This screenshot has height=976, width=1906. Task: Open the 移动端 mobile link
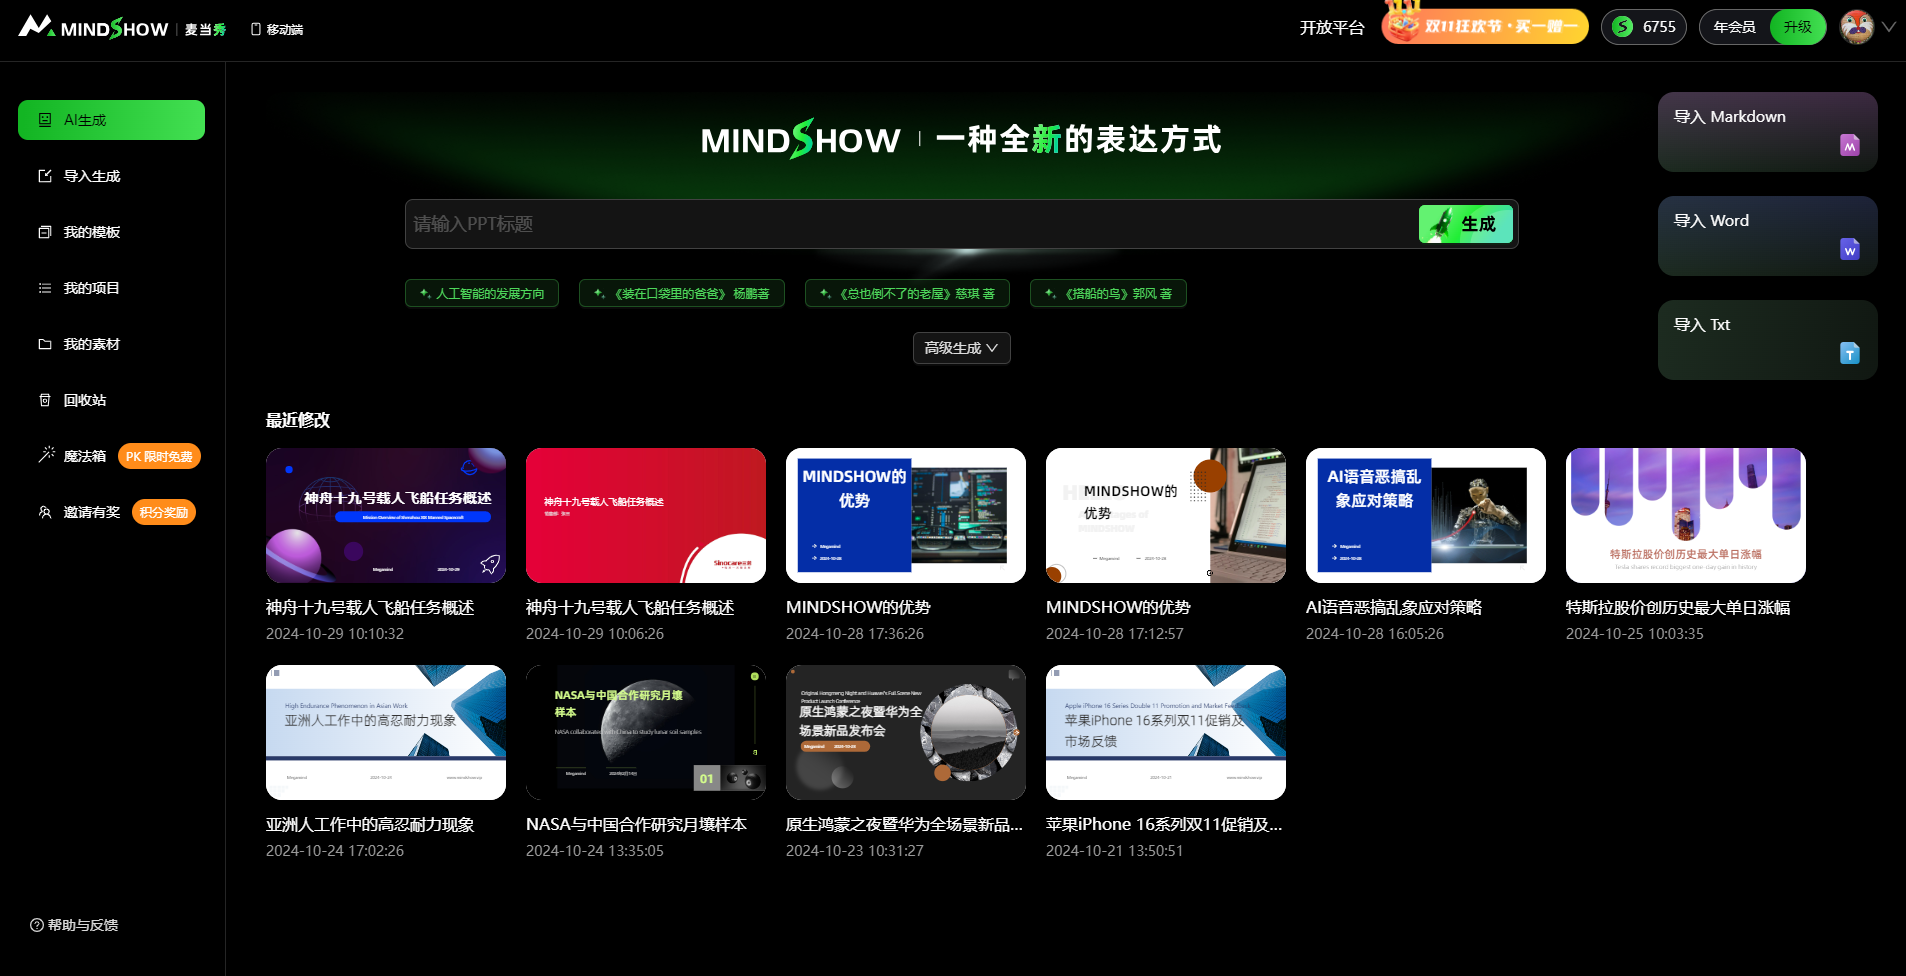[x=277, y=29]
